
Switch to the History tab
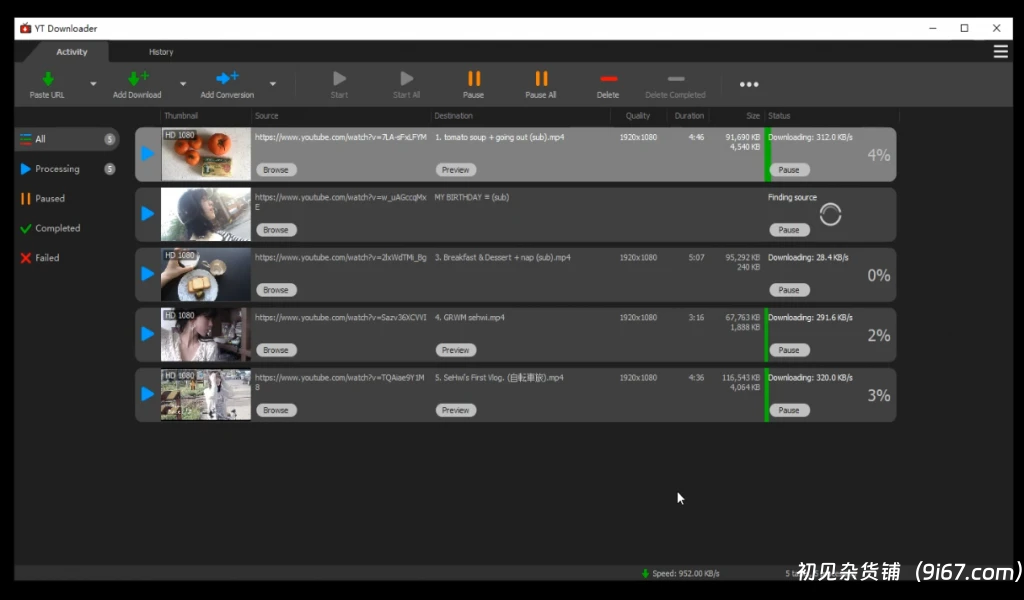pyautogui.click(x=161, y=52)
